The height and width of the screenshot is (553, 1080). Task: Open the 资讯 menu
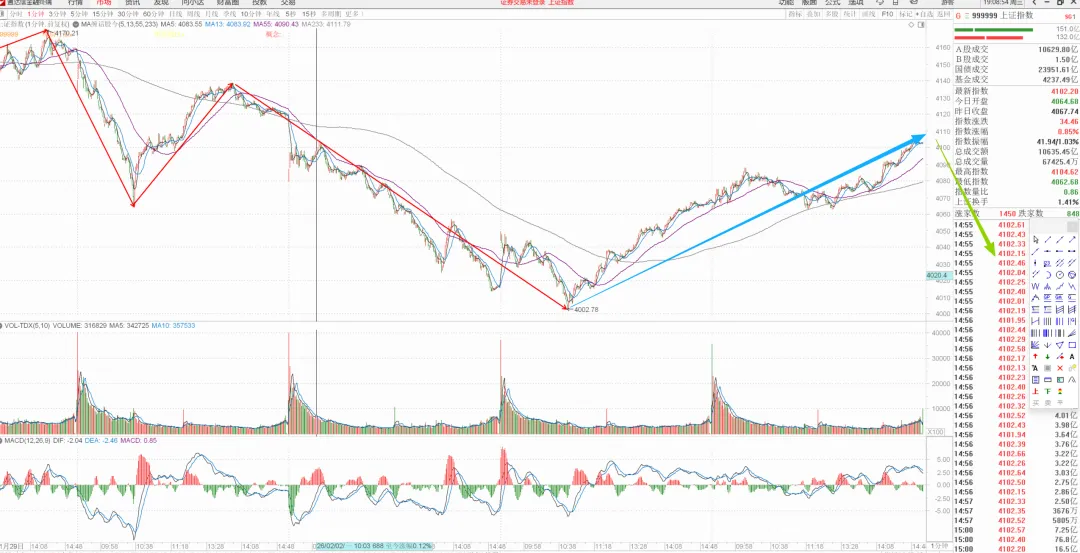(x=132, y=3)
